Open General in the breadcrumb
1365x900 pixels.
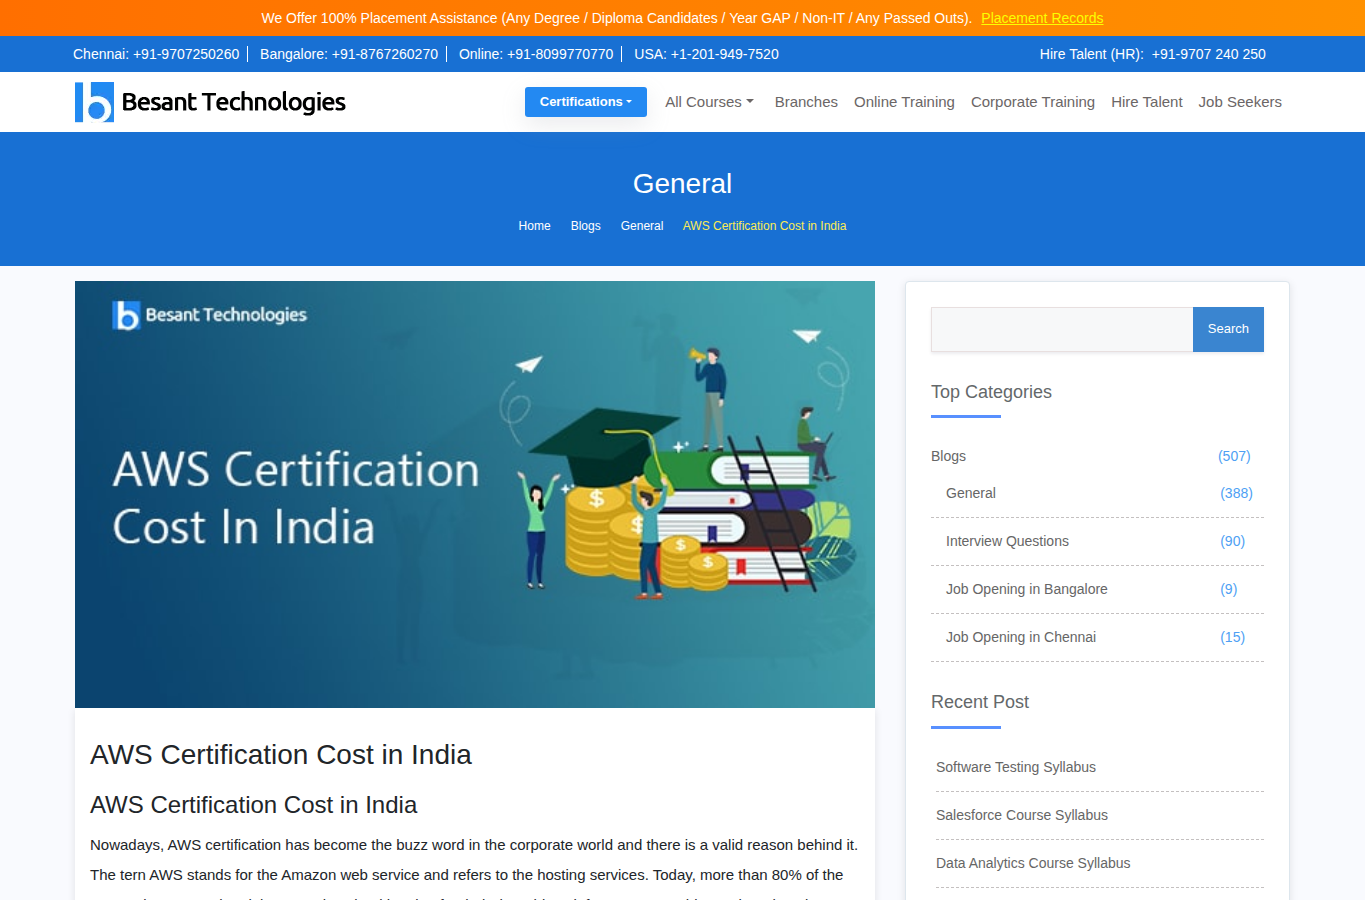642,226
